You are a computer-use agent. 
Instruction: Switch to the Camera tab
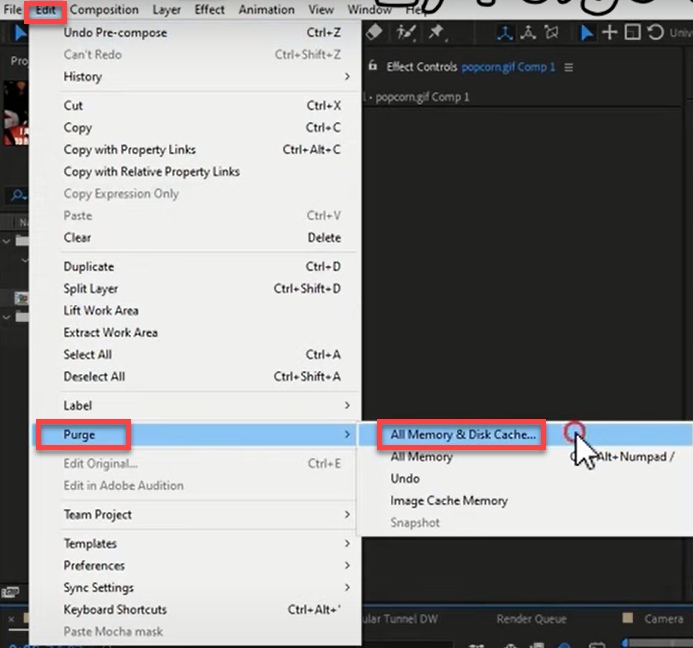[x=663, y=619]
